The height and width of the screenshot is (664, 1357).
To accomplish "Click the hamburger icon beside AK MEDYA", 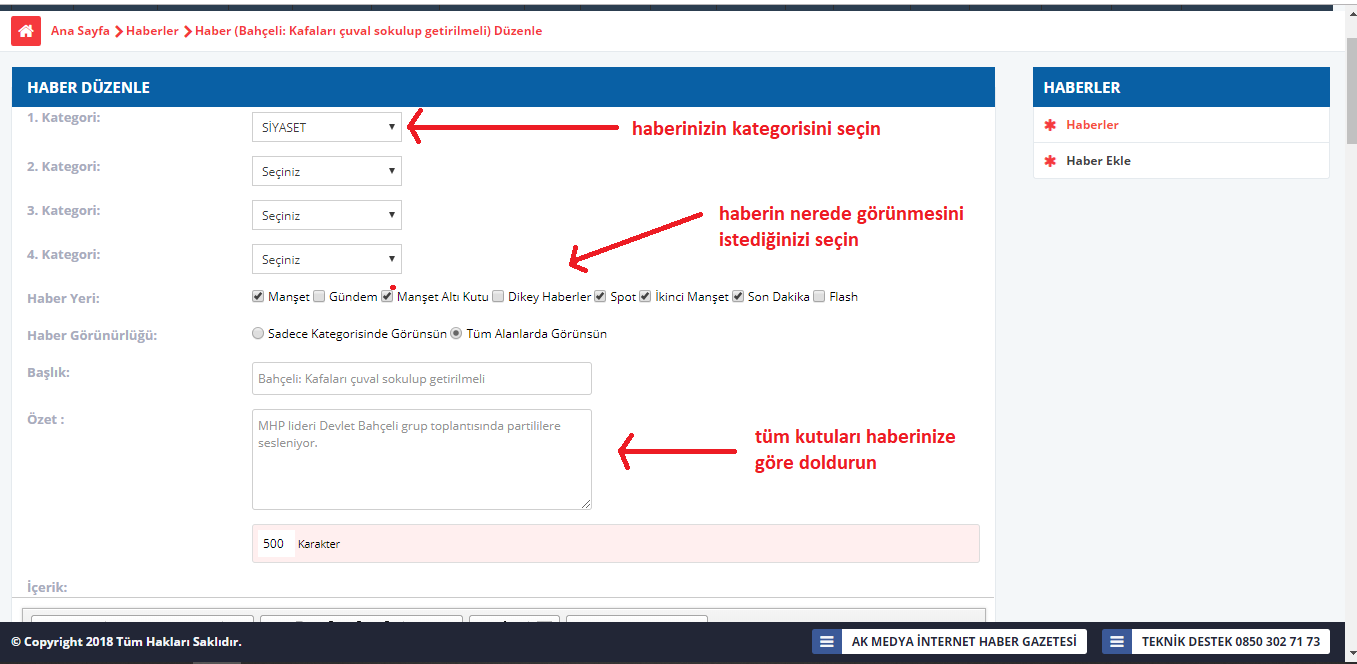I will (826, 641).
